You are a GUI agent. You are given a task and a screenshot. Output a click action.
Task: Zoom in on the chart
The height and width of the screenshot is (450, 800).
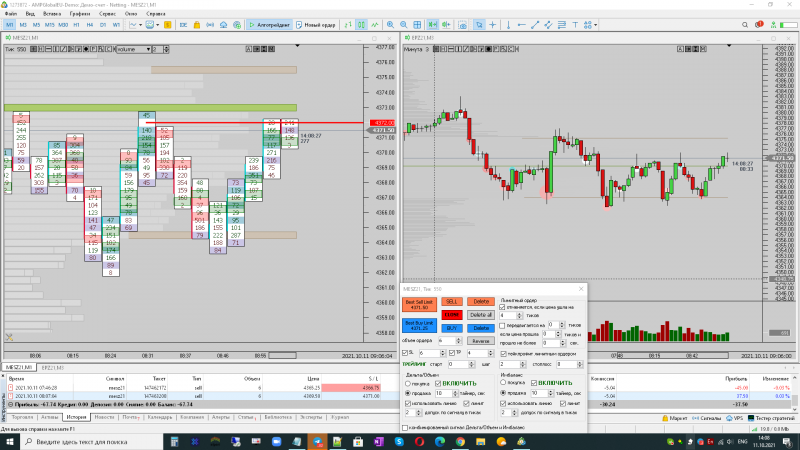pos(390,24)
